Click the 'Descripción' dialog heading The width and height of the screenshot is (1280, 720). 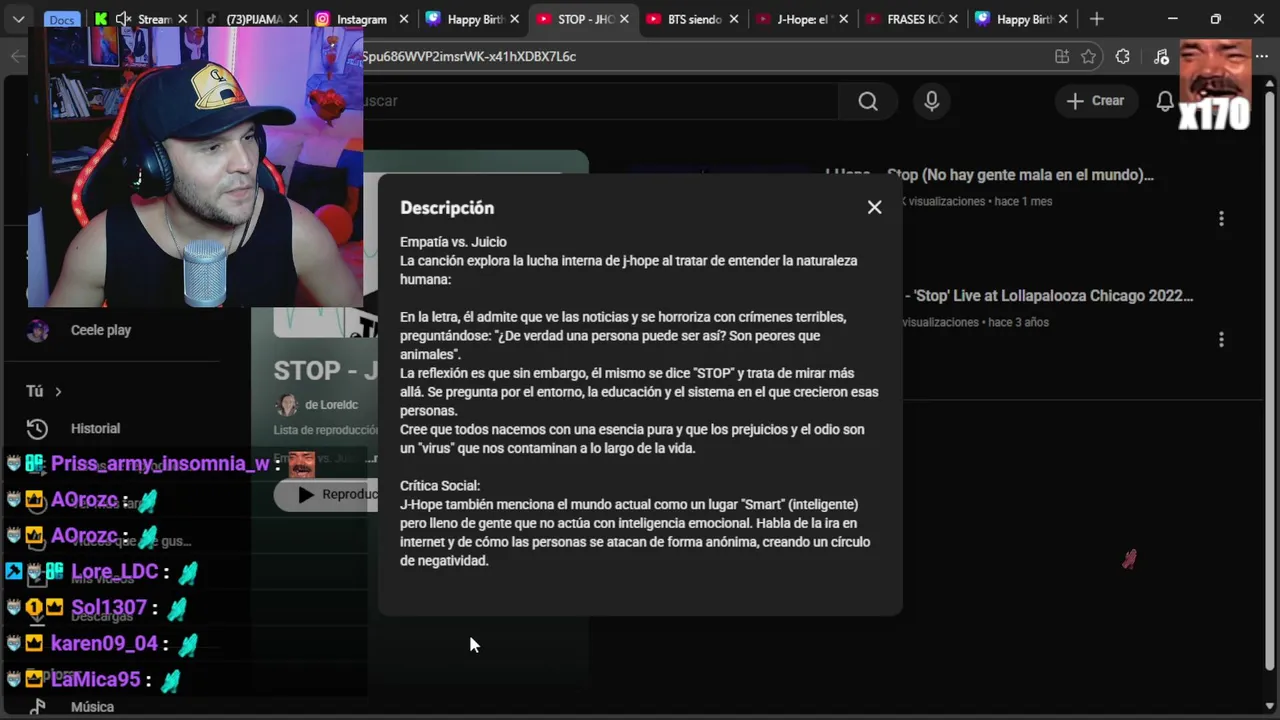(x=447, y=208)
